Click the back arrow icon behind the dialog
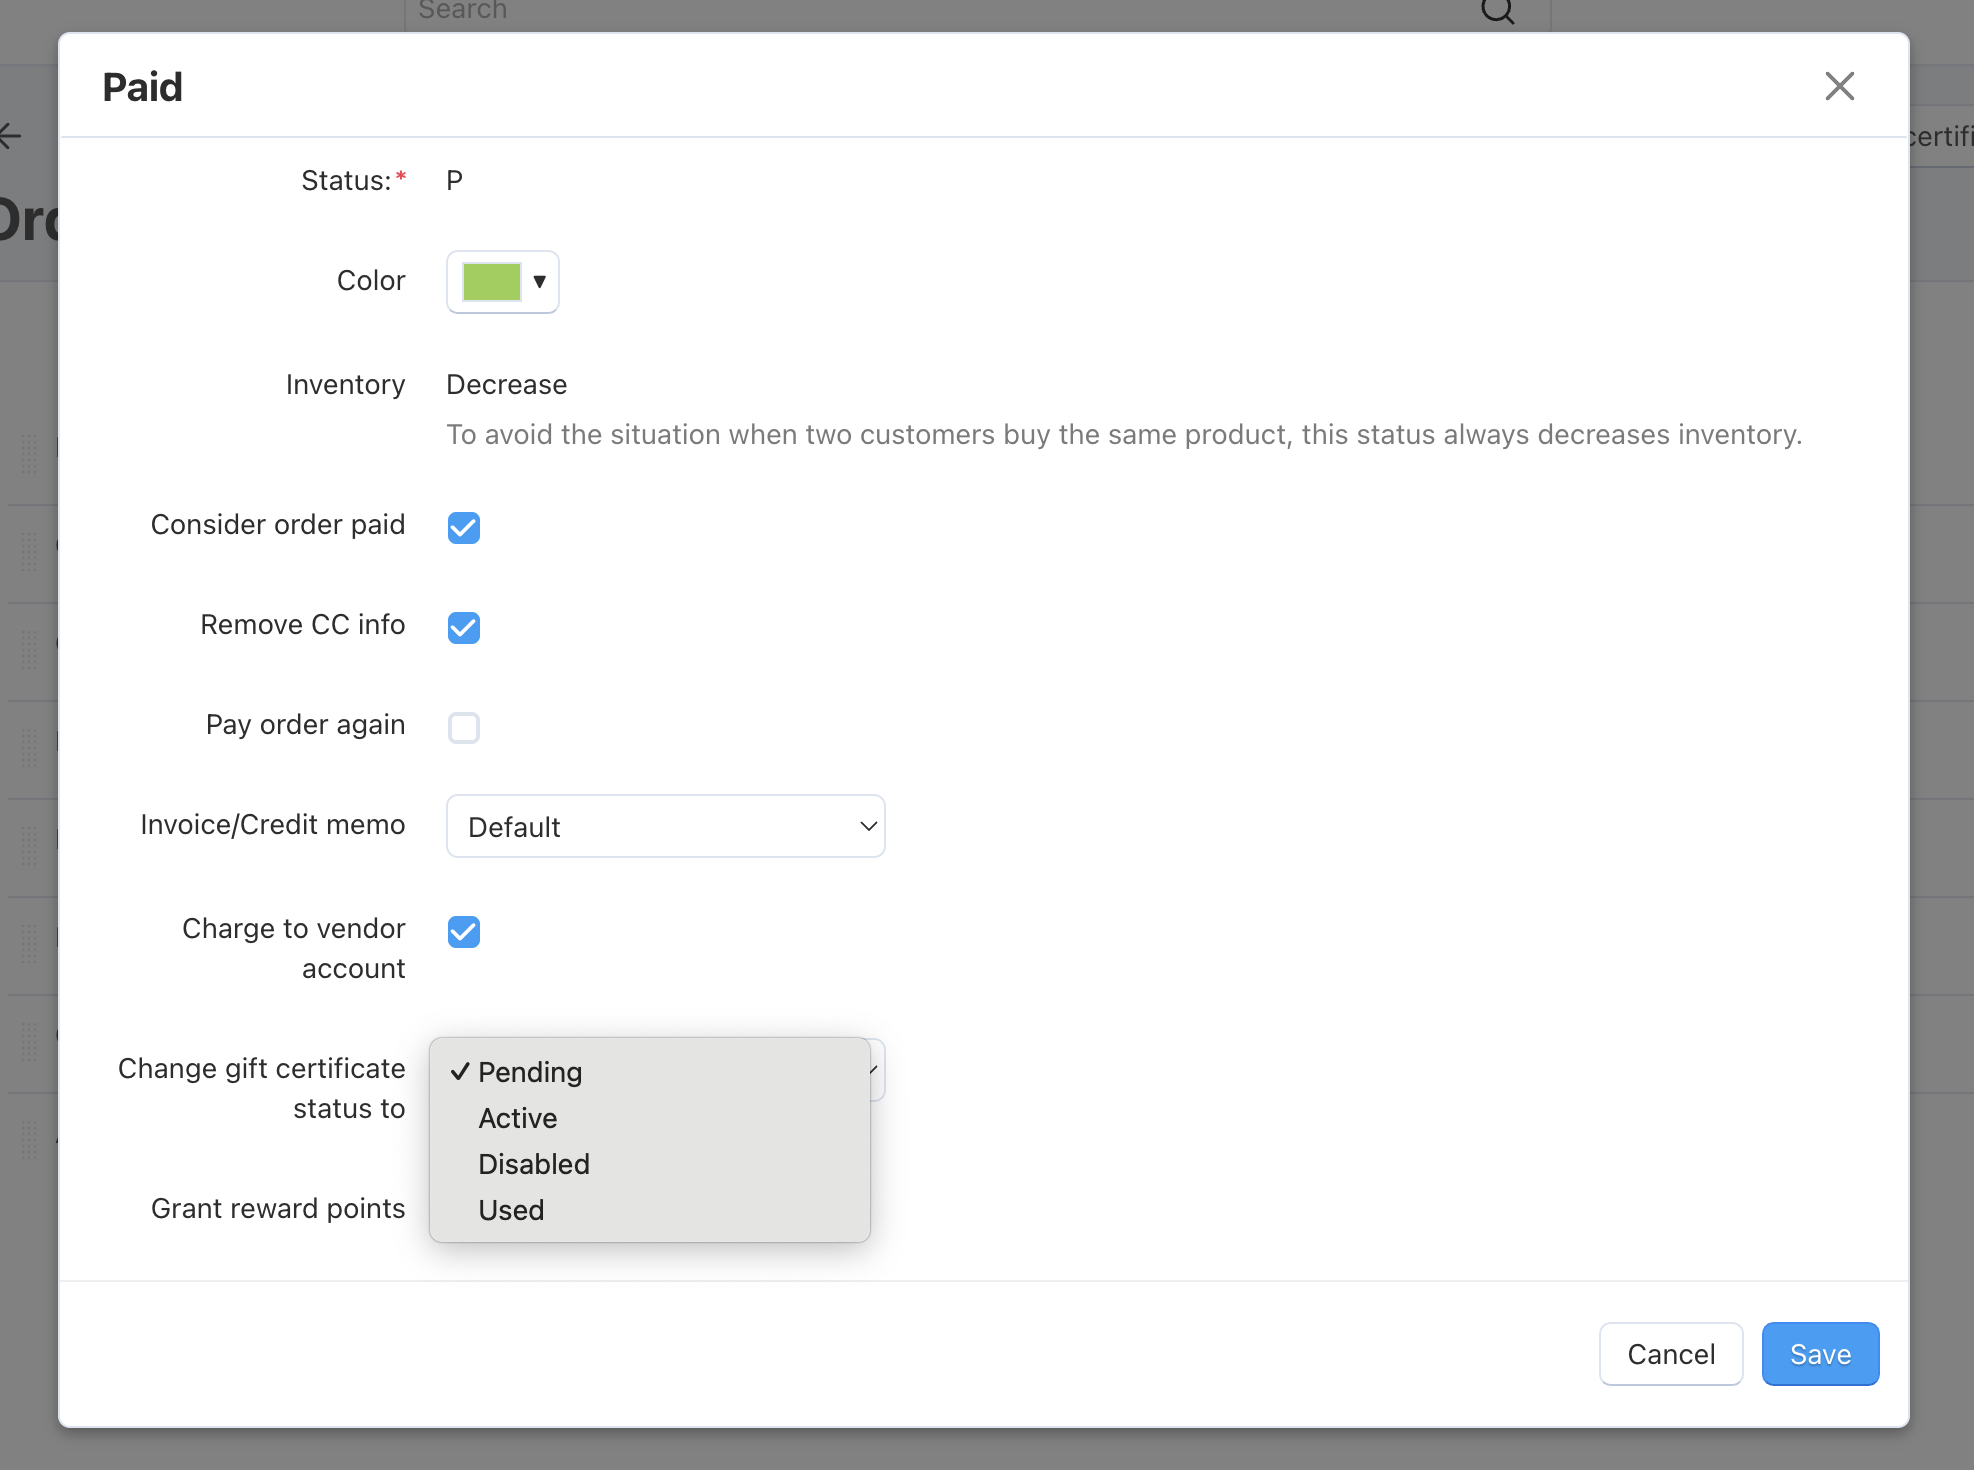Viewport: 1974px width, 1470px height. coord(10,135)
